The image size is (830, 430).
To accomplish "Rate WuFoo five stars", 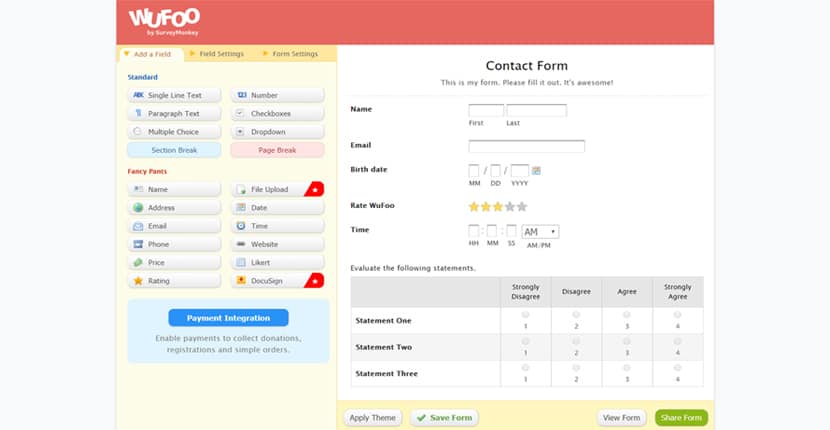I will [522, 207].
